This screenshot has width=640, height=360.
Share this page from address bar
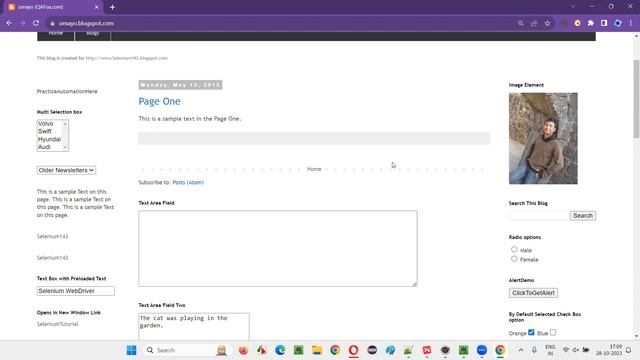534,23
